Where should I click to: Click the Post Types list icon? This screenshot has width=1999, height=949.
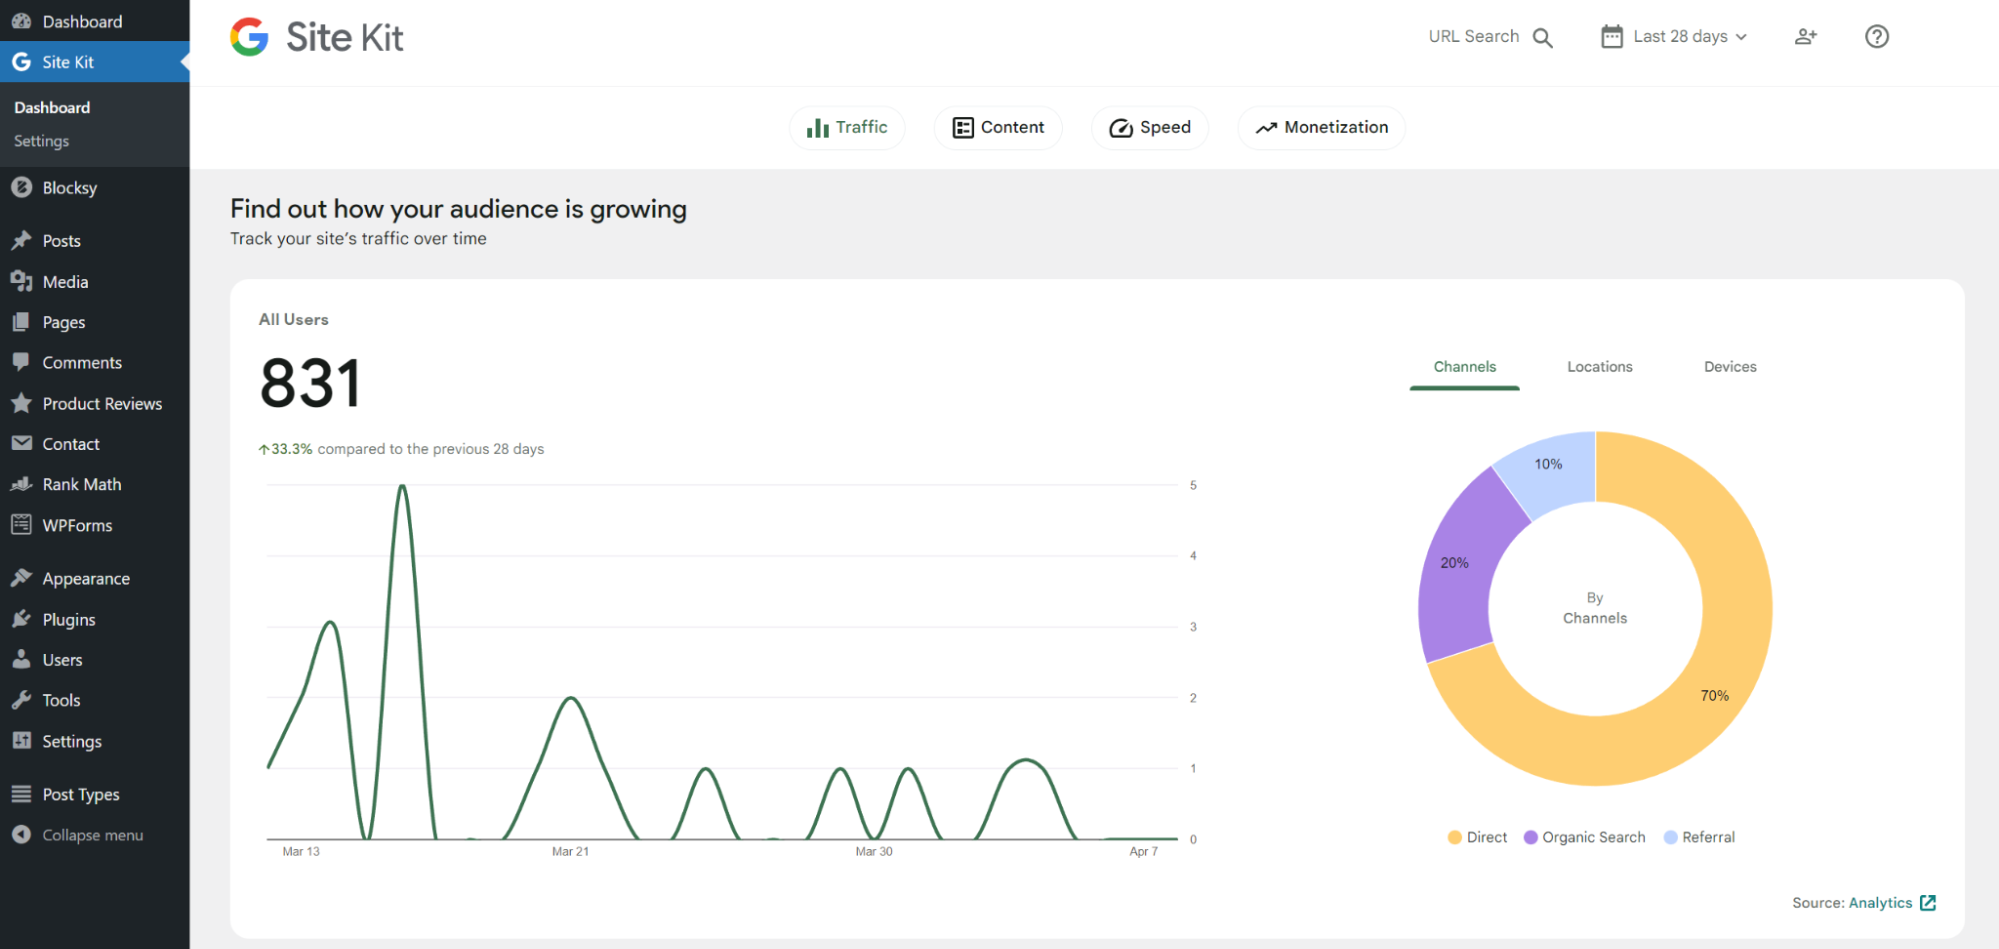pyautogui.click(x=21, y=794)
